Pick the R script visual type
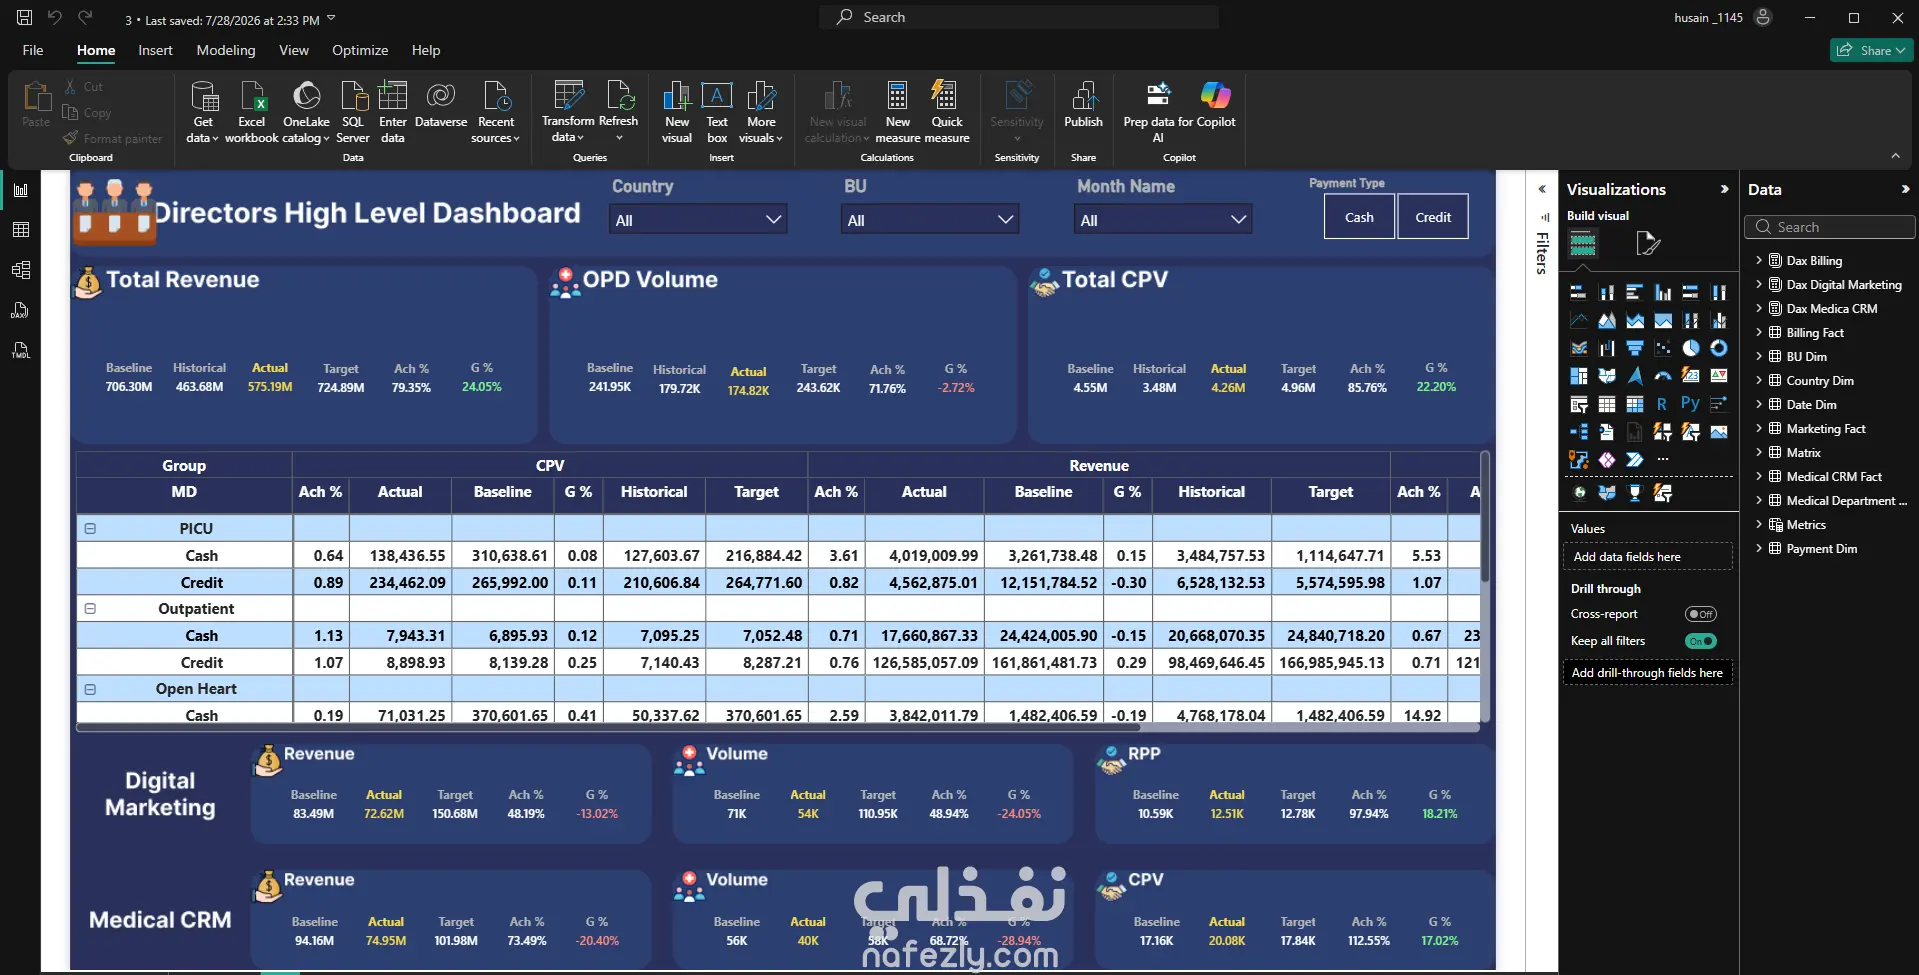The image size is (1919, 975). point(1662,404)
